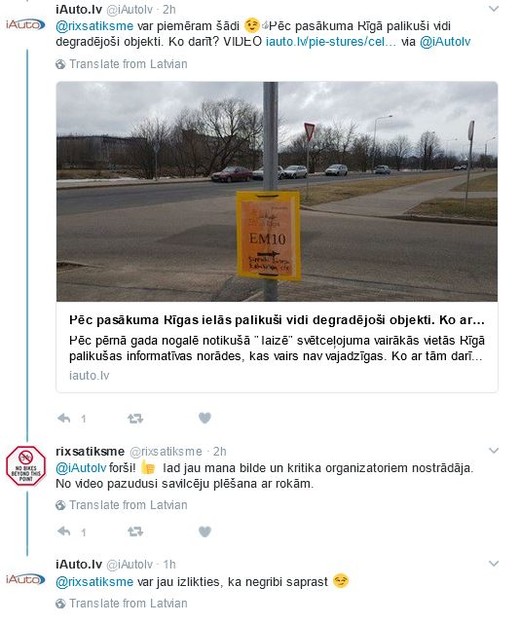This screenshot has width=520, height=624.
Task: Like the first iAuto.lv tweet
Action: [204, 418]
